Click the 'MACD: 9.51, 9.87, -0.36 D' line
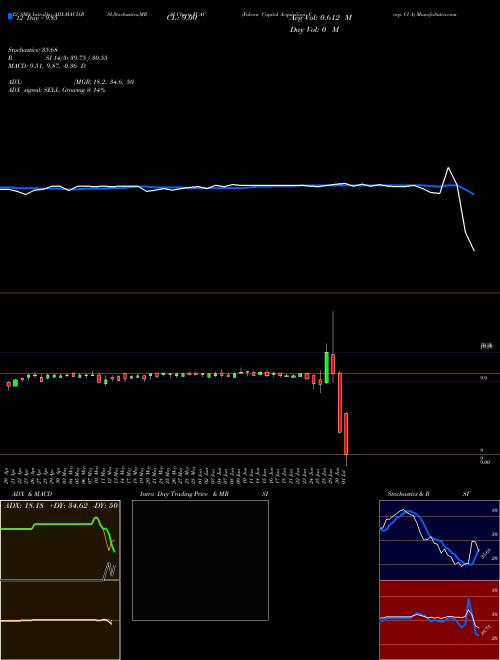This screenshot has width=500, height=660. pos(47,66)
